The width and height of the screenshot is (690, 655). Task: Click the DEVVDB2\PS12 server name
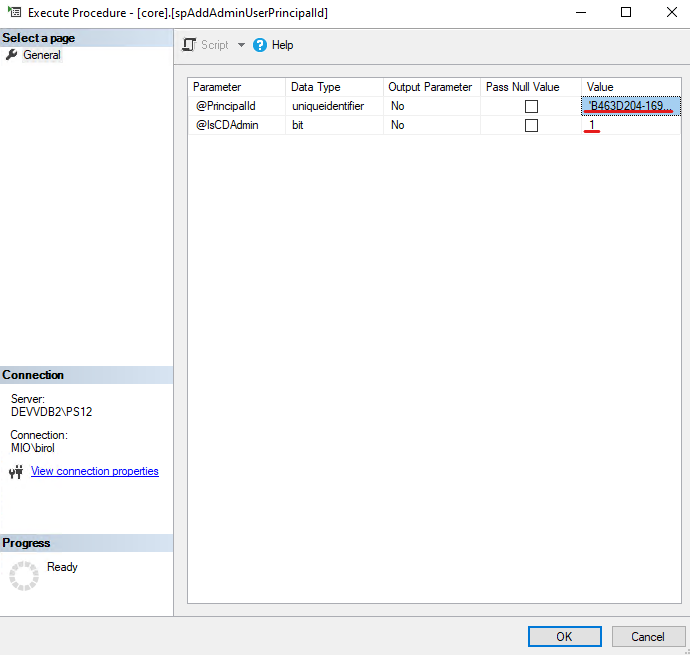(x=51, y=412)
